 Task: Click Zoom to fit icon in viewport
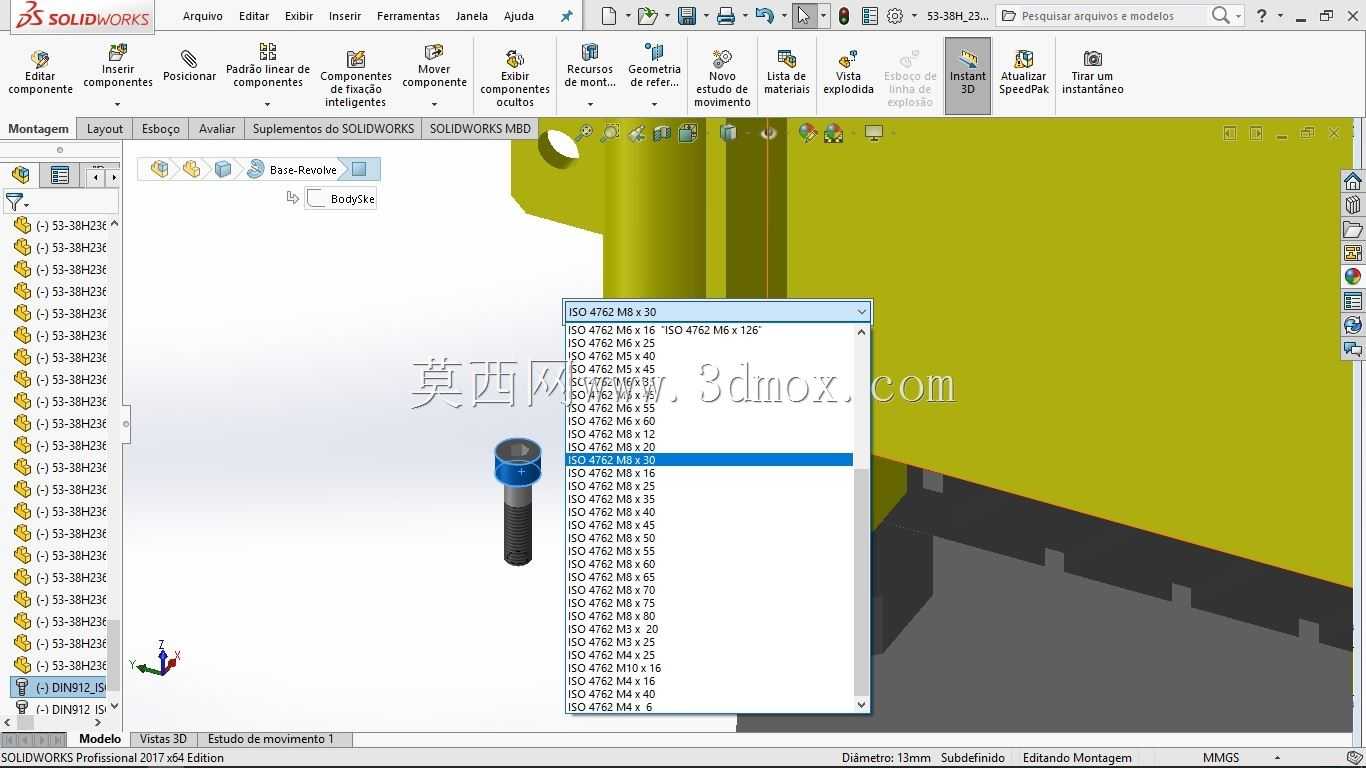583,133
